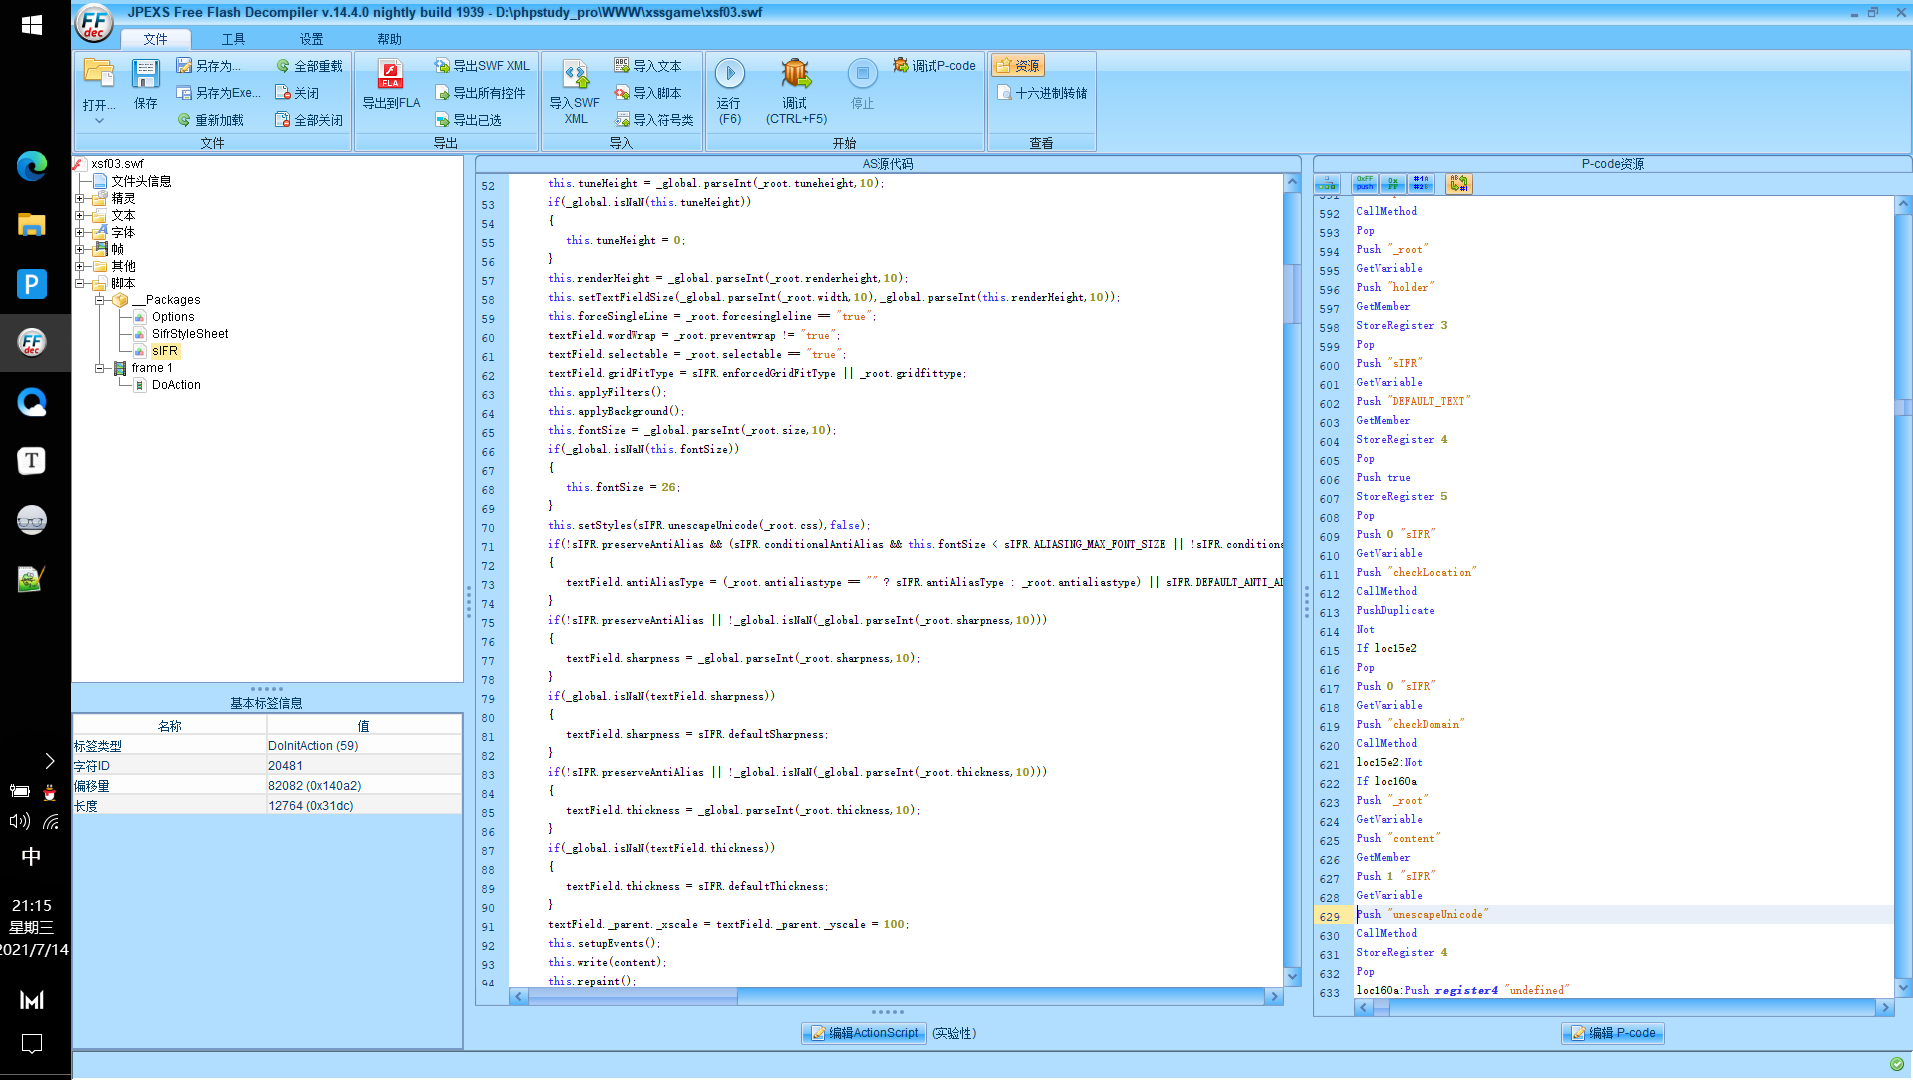Open dropdown arrow under 打开

[x=99, y=121]
